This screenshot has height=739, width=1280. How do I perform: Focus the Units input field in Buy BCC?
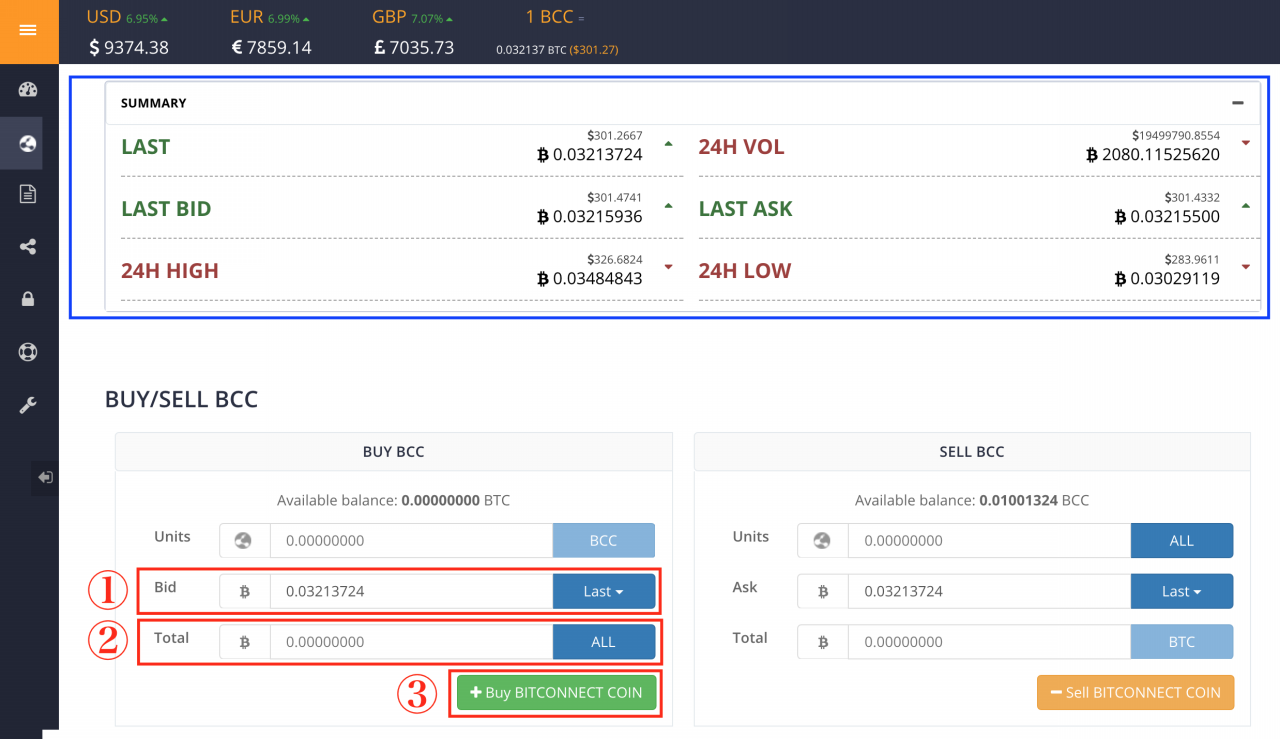[411, 540]
